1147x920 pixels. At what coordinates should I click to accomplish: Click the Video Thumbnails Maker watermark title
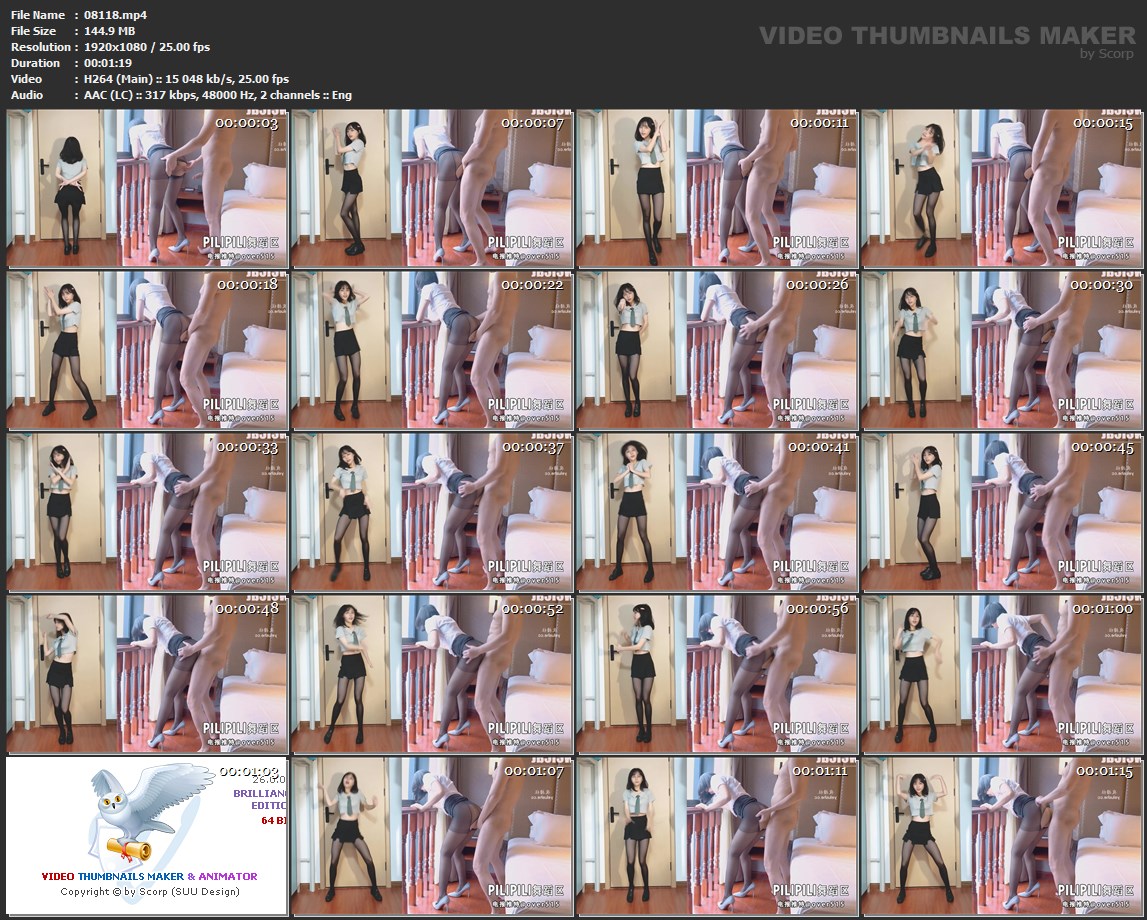(x=946, y=35)
